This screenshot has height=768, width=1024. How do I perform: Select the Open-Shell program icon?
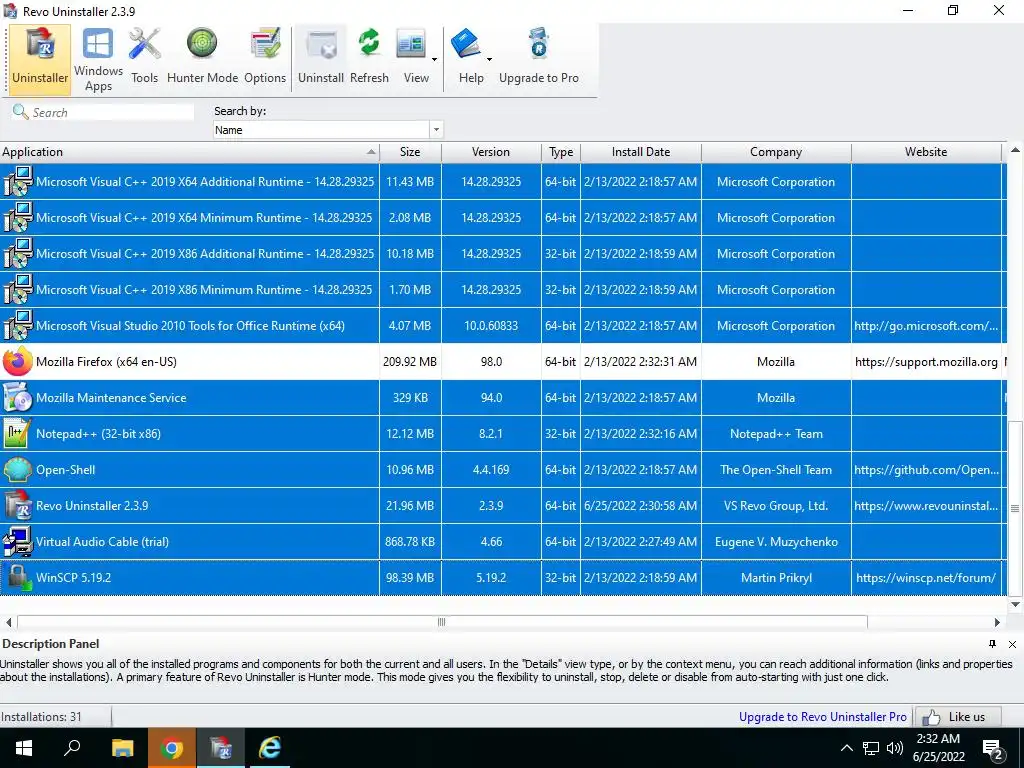click(x=18, y=470)
